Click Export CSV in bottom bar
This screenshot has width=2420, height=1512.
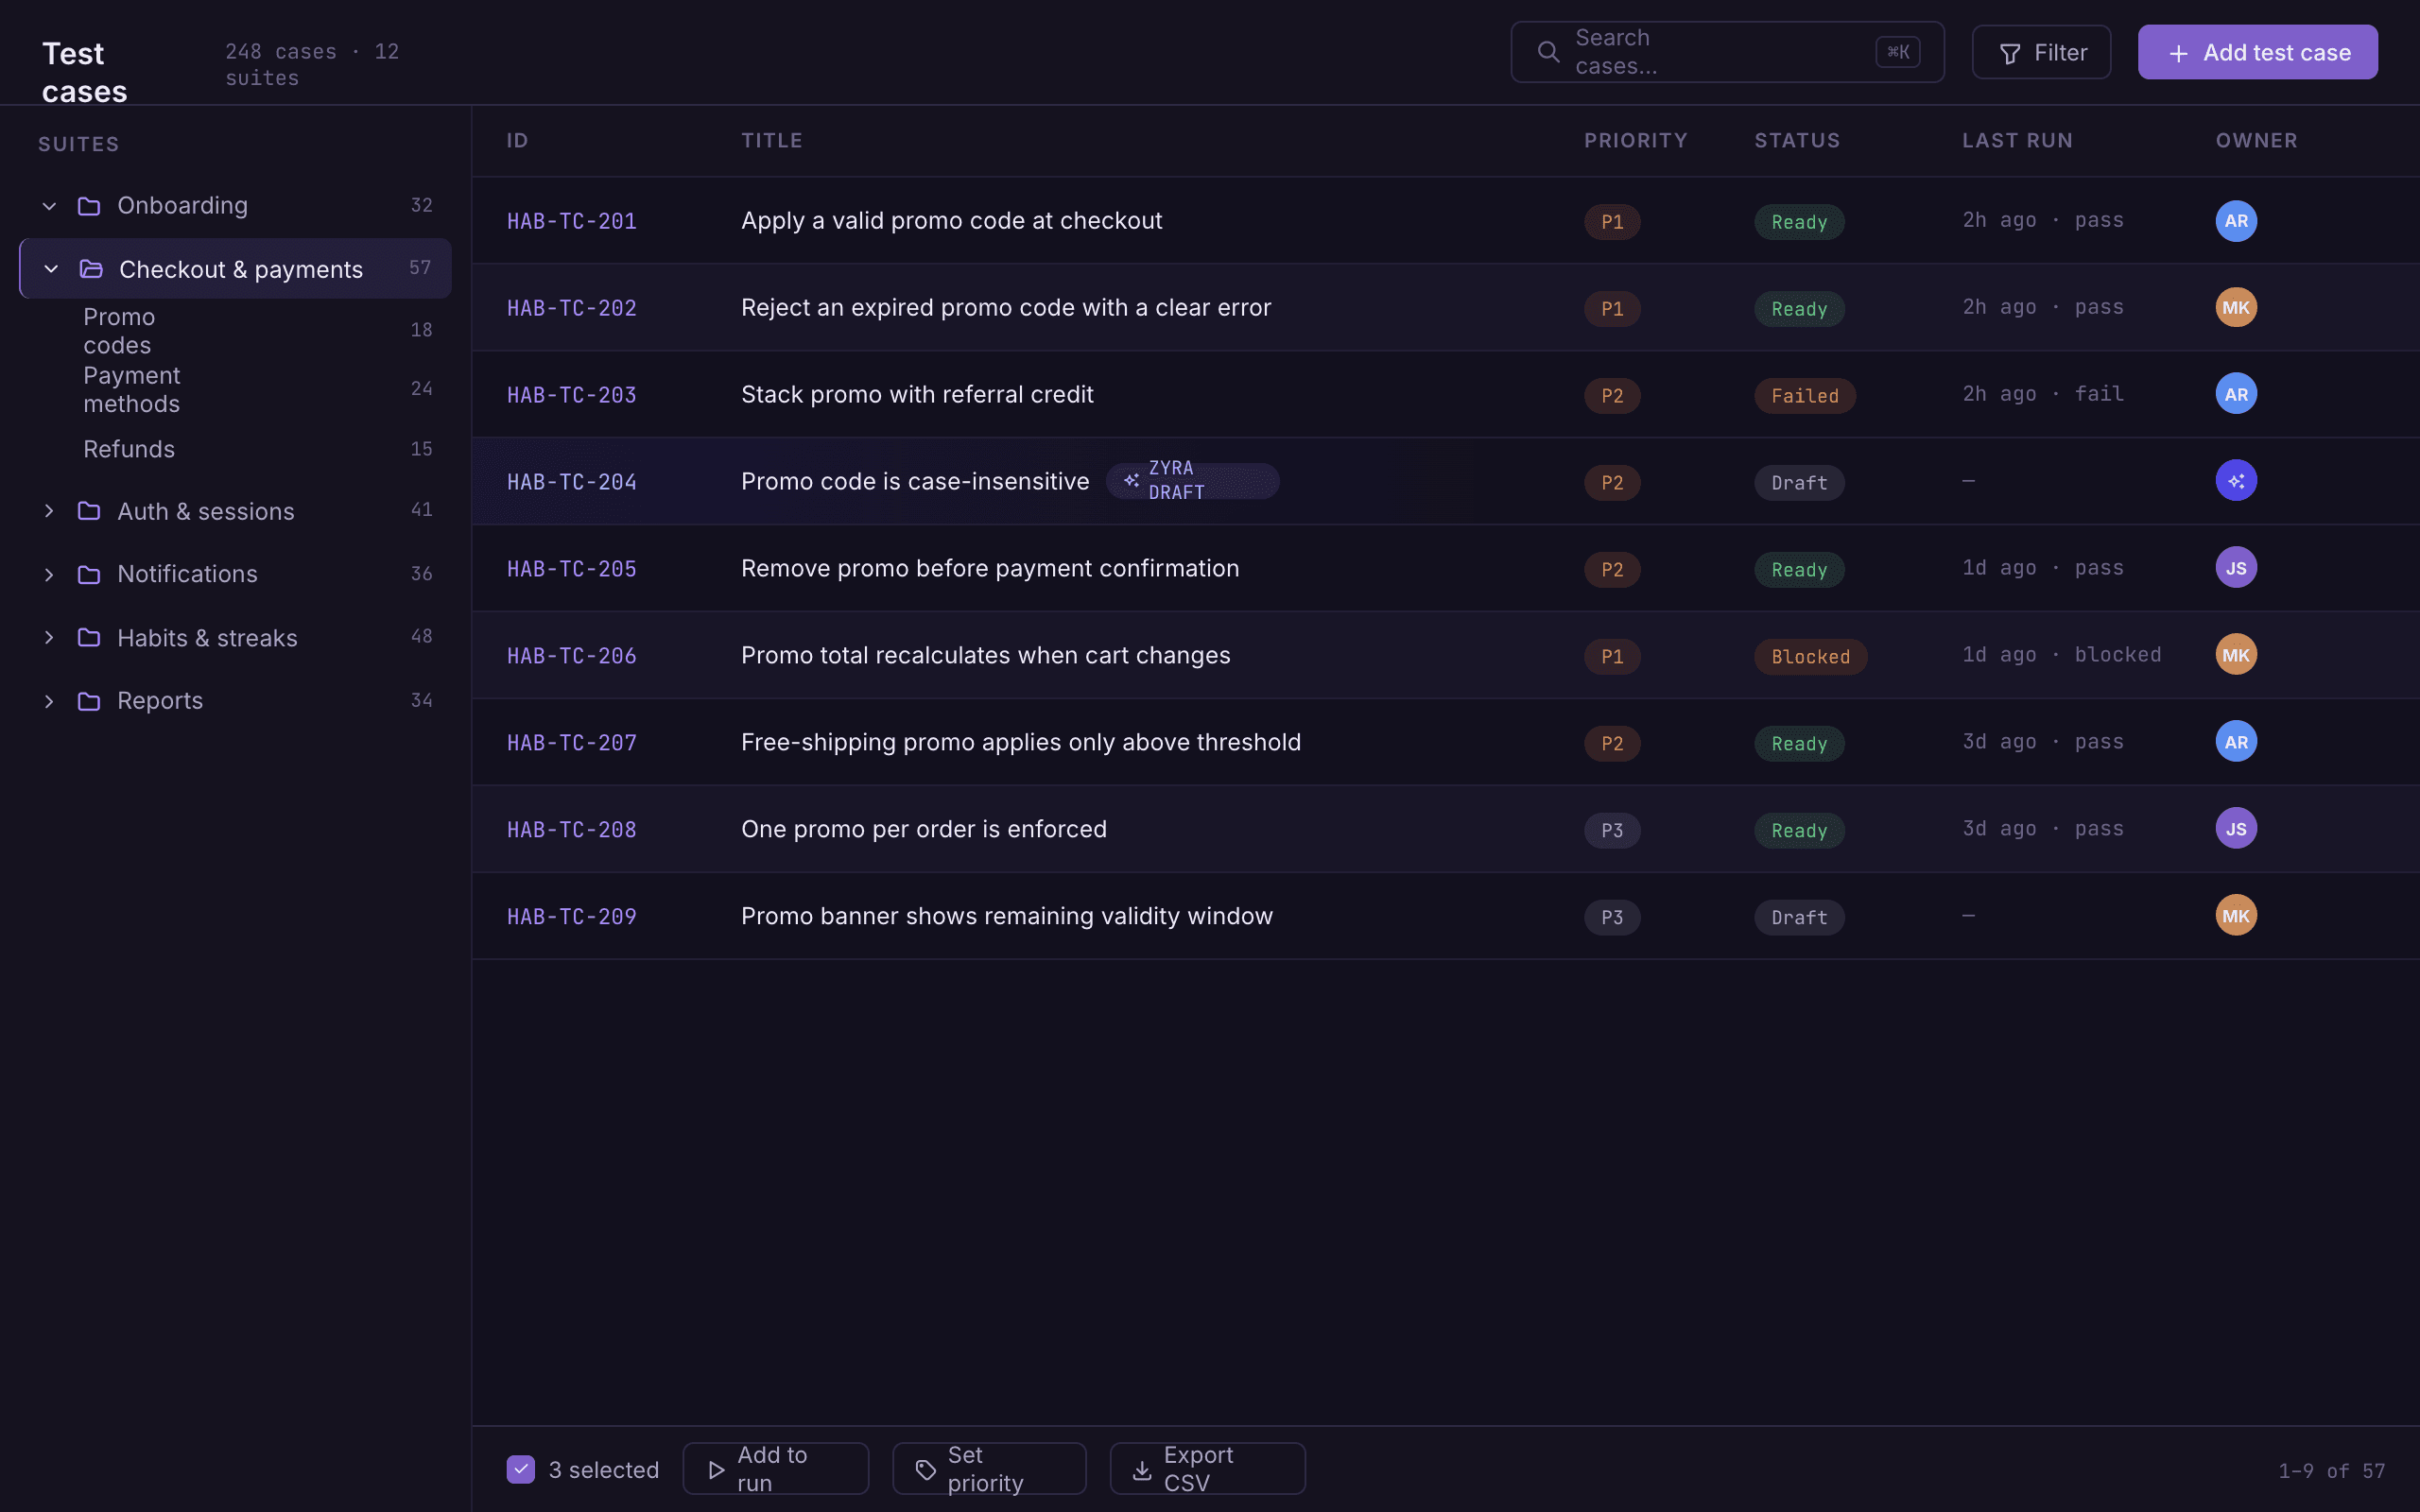[1207, 1469]
